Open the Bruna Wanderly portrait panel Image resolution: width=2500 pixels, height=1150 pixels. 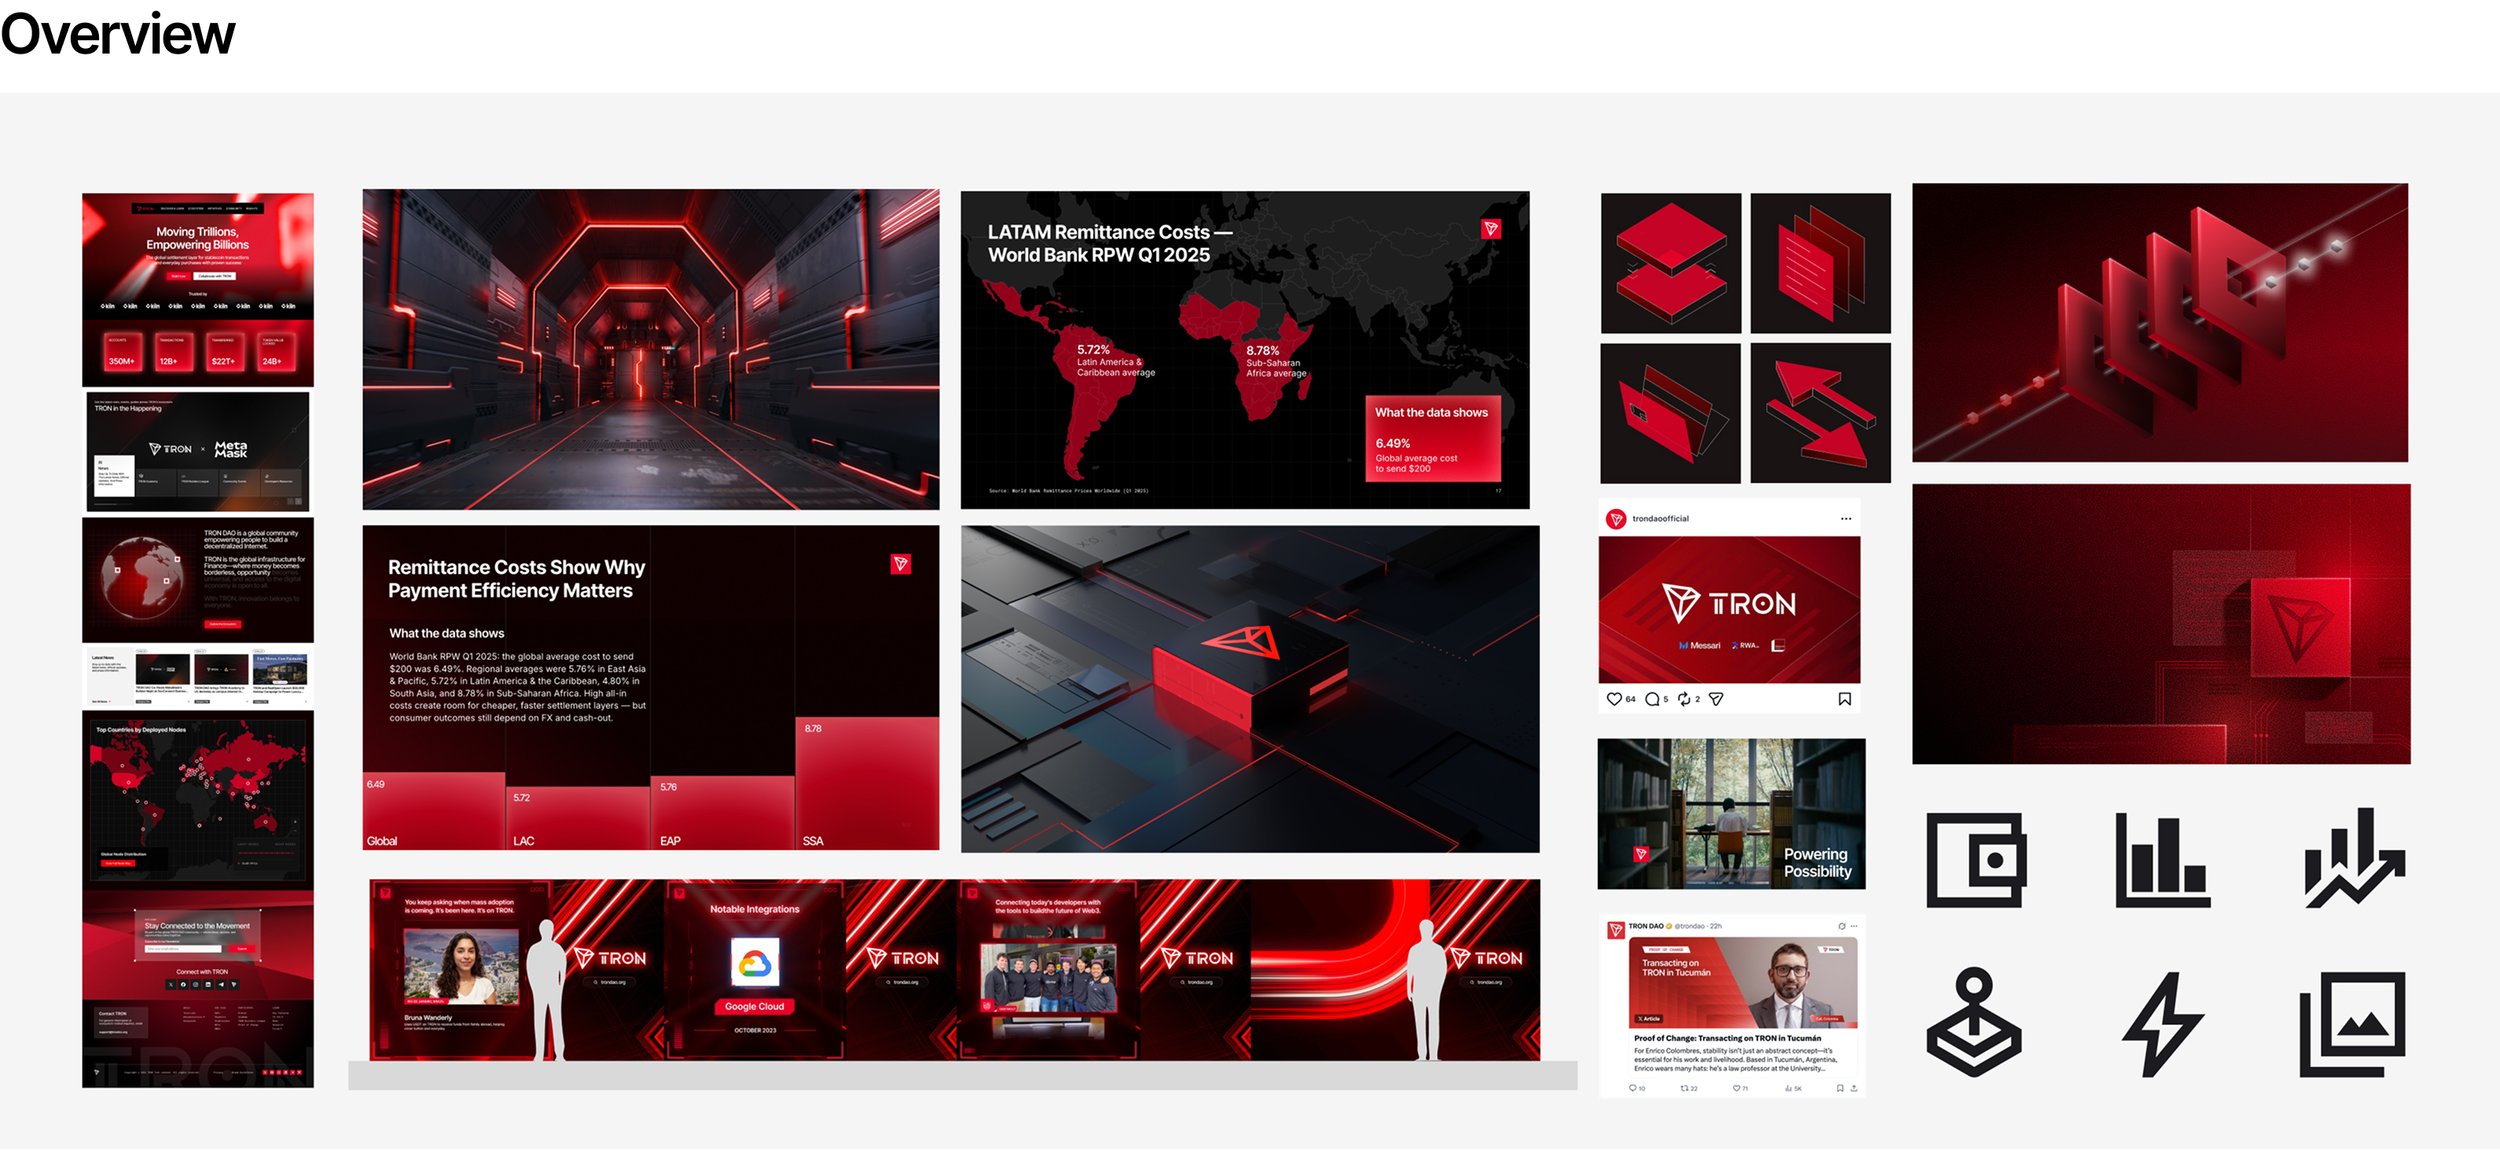tap(461, 966)
